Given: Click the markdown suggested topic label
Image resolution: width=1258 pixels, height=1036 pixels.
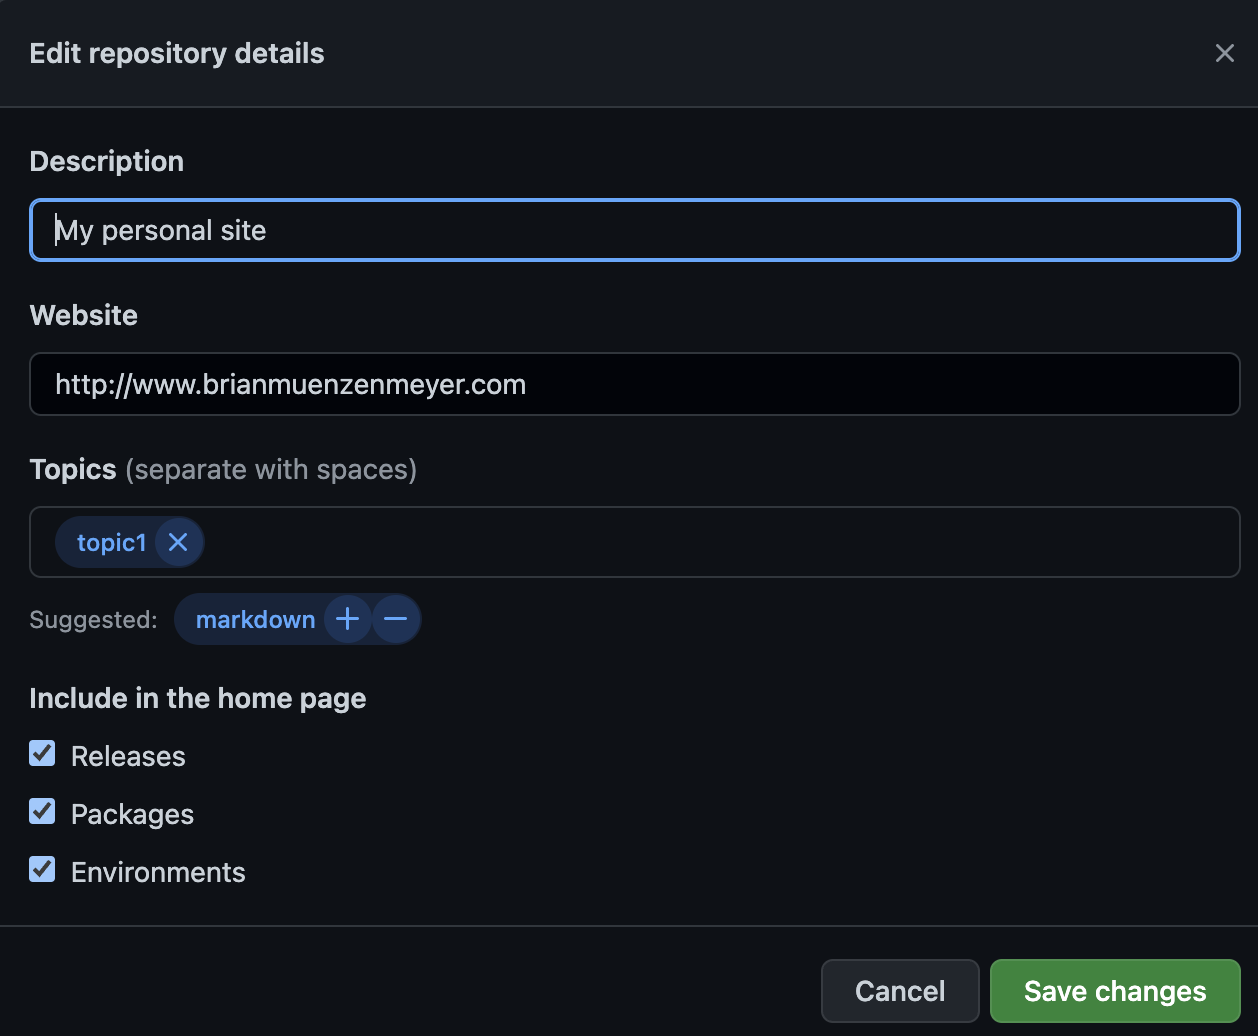Looking at the screenshot, I should point(256,619).
